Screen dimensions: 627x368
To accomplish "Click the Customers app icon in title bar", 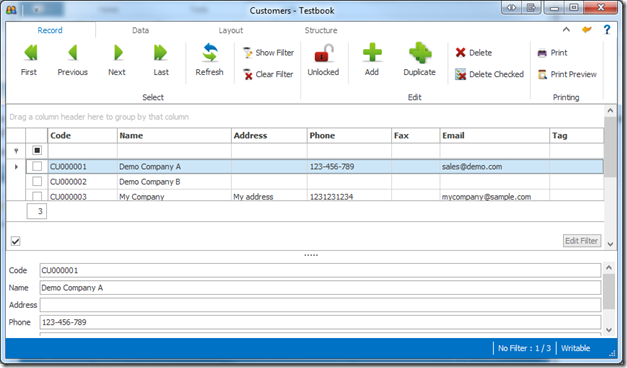I will (x=11, y=10).
